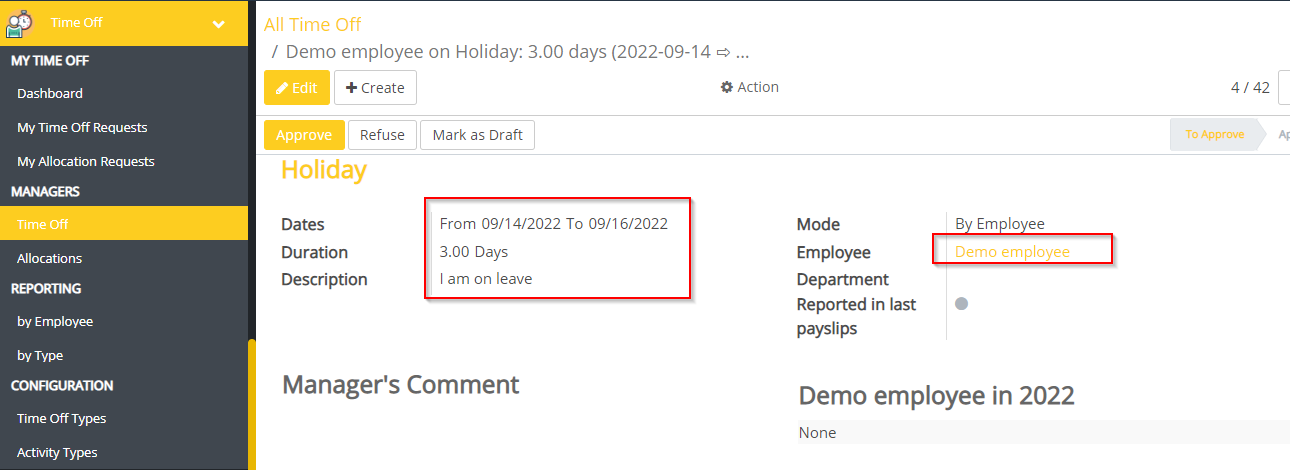Viewport: 1290px width, 470px height.
Task: Open My Allocation Requests
Action: pyautogui.click(x=86, y=161)
